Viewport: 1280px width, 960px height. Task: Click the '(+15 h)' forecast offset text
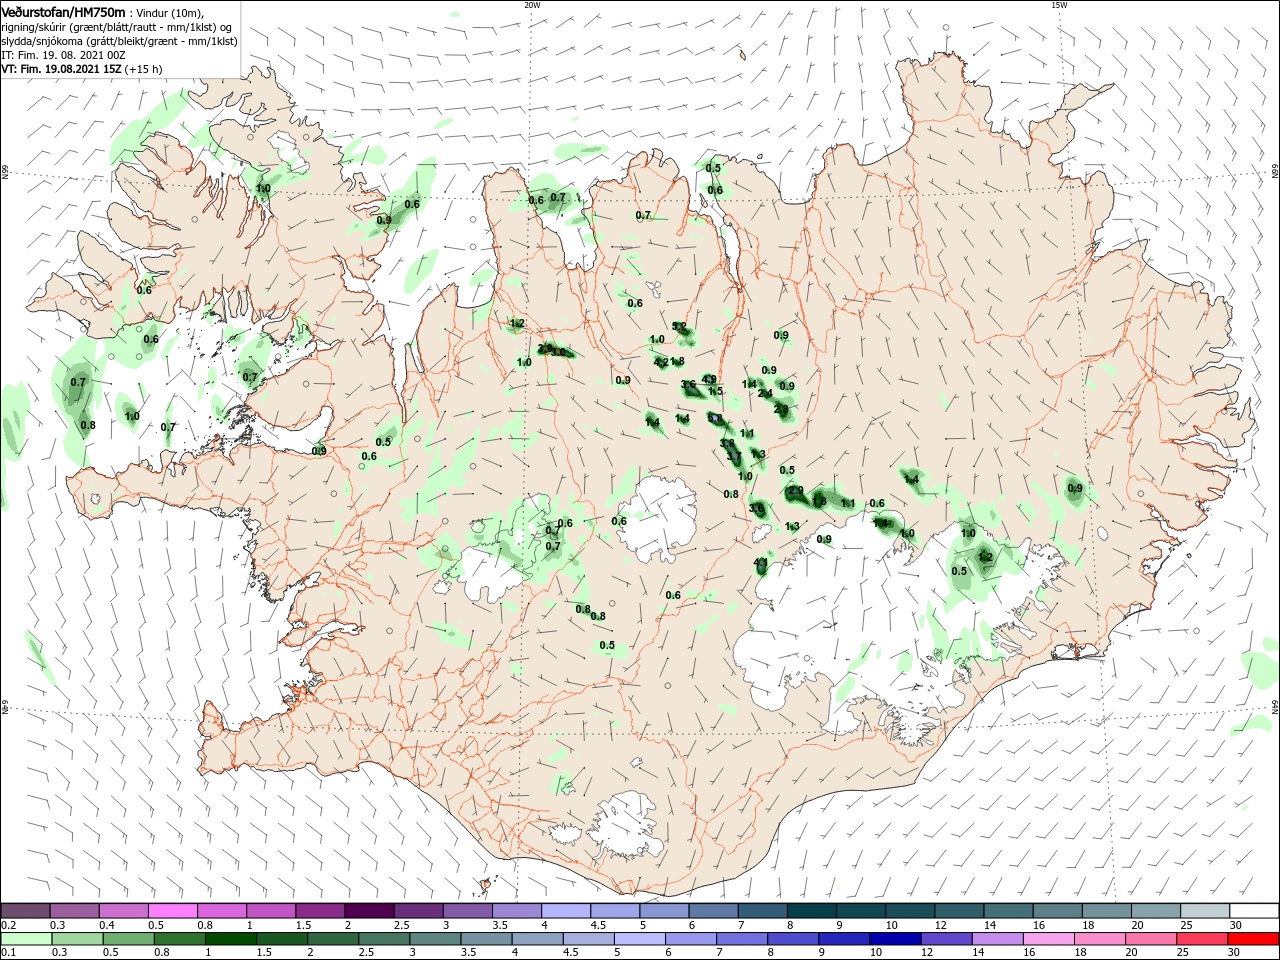click(x=144, y=69)
